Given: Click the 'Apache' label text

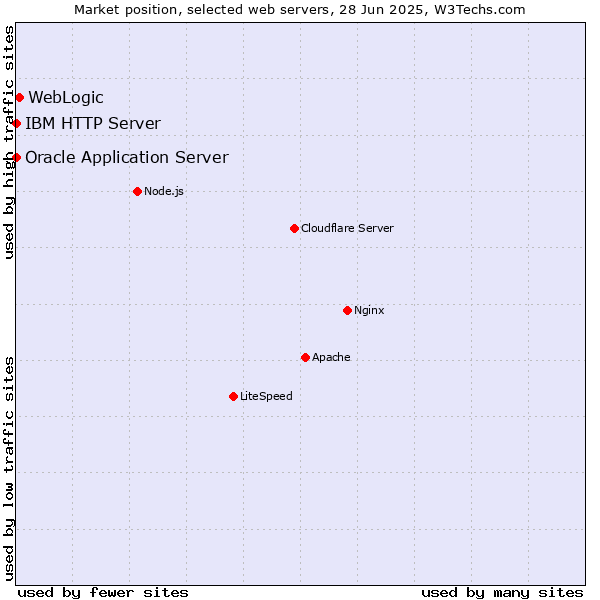Looking at the screenshot, I should [x=331, y=357].
